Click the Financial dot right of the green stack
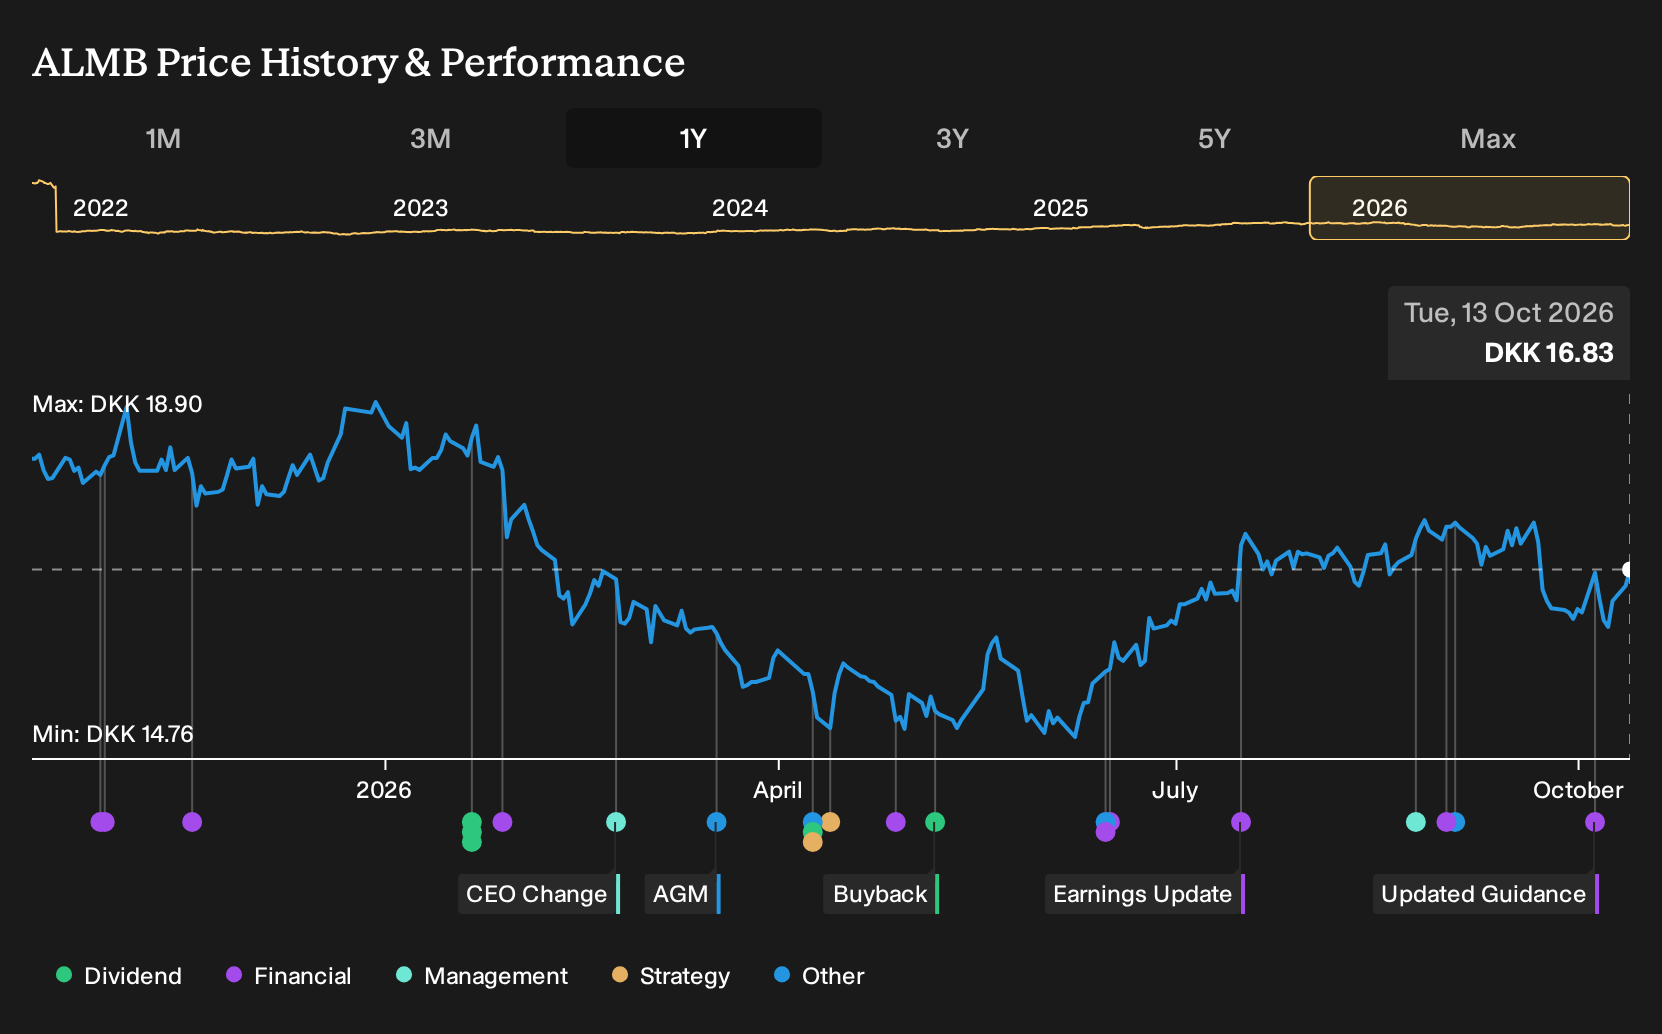This screenshot has height=1034, width=1662. (x=503, y=822)
